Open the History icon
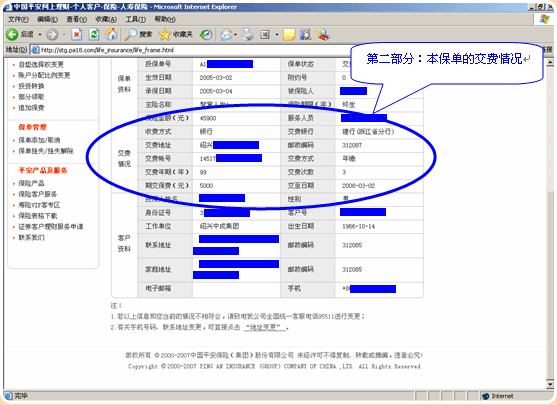 (x=206, y=34)
